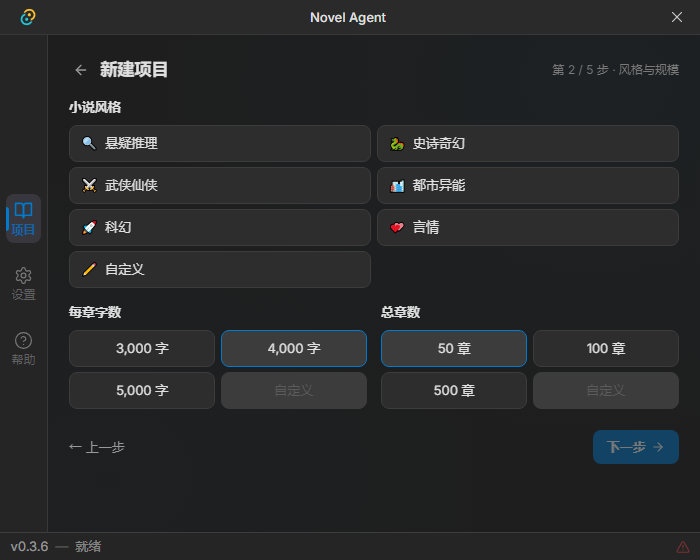Go back with 上一步 link

(97, 447)
